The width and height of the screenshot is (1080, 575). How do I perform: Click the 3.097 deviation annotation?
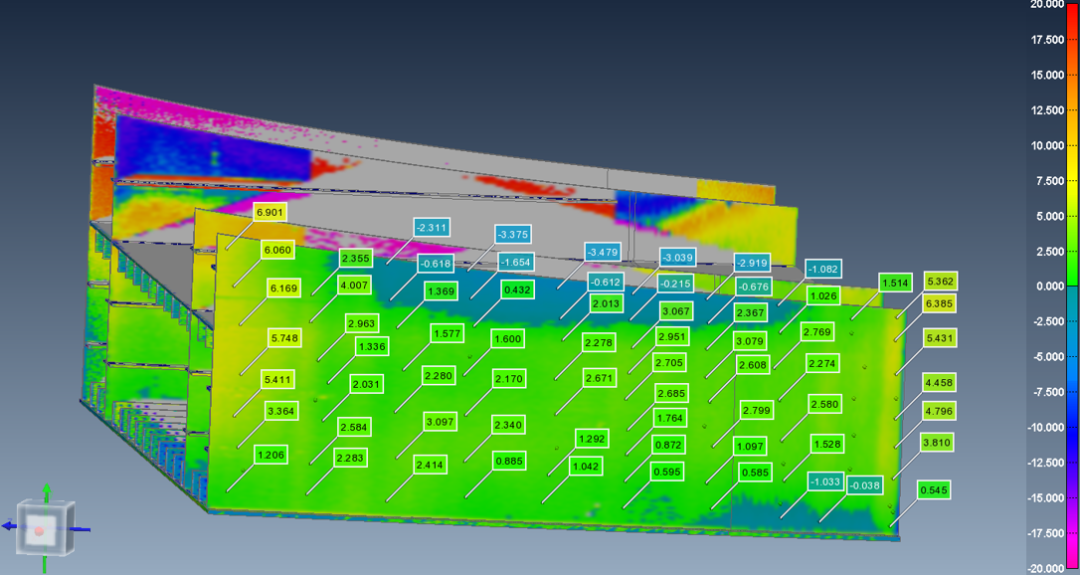click(x=440, y=422)
